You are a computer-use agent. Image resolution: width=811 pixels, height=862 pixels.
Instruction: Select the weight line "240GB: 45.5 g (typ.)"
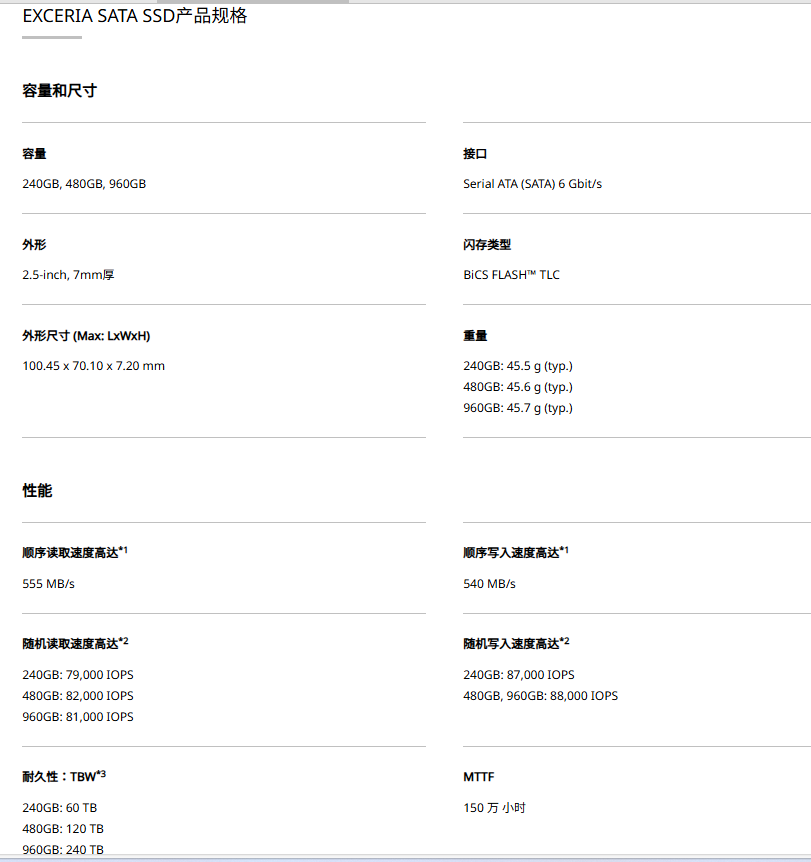[x=518, y=366]
